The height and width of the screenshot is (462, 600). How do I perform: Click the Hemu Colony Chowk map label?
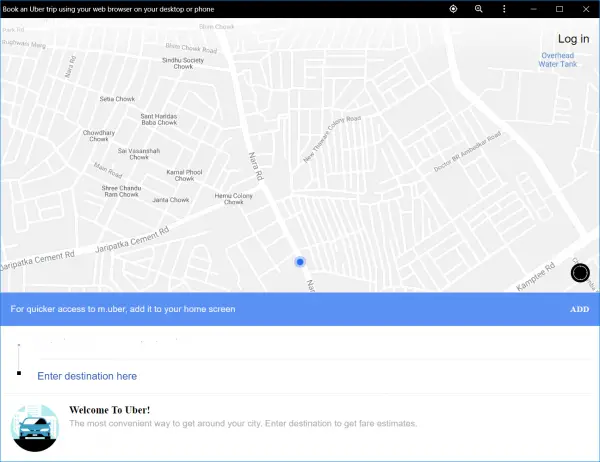pos(233,199)
